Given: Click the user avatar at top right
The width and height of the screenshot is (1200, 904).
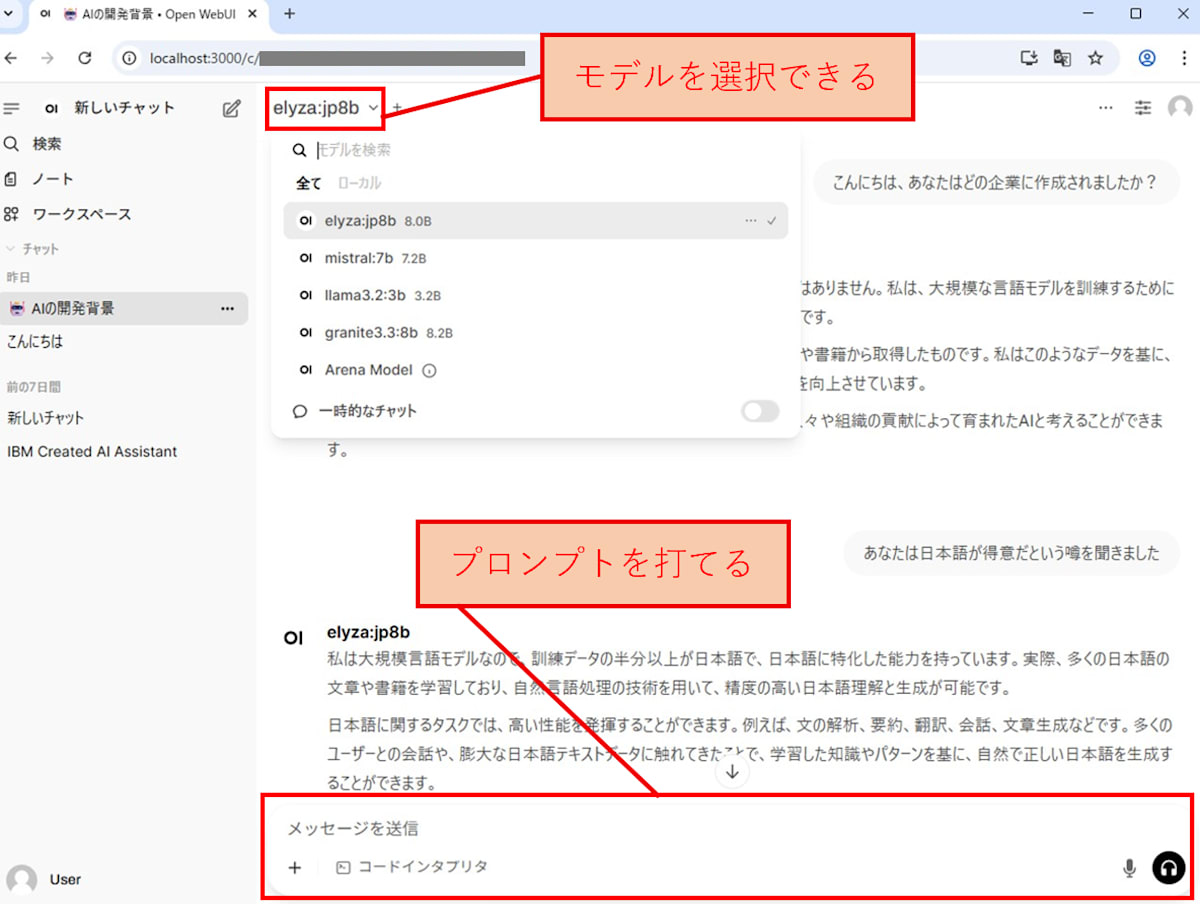Looking at the screenshot, I should coord(1180,107).
